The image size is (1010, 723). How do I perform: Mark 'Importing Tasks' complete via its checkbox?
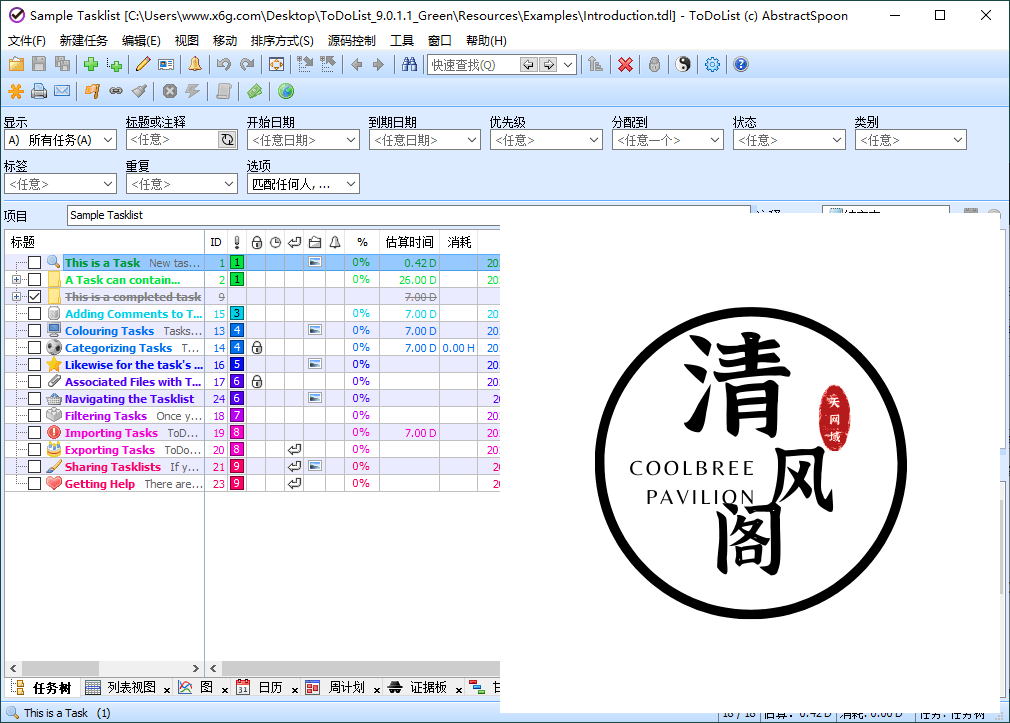(x=35, y=433)
